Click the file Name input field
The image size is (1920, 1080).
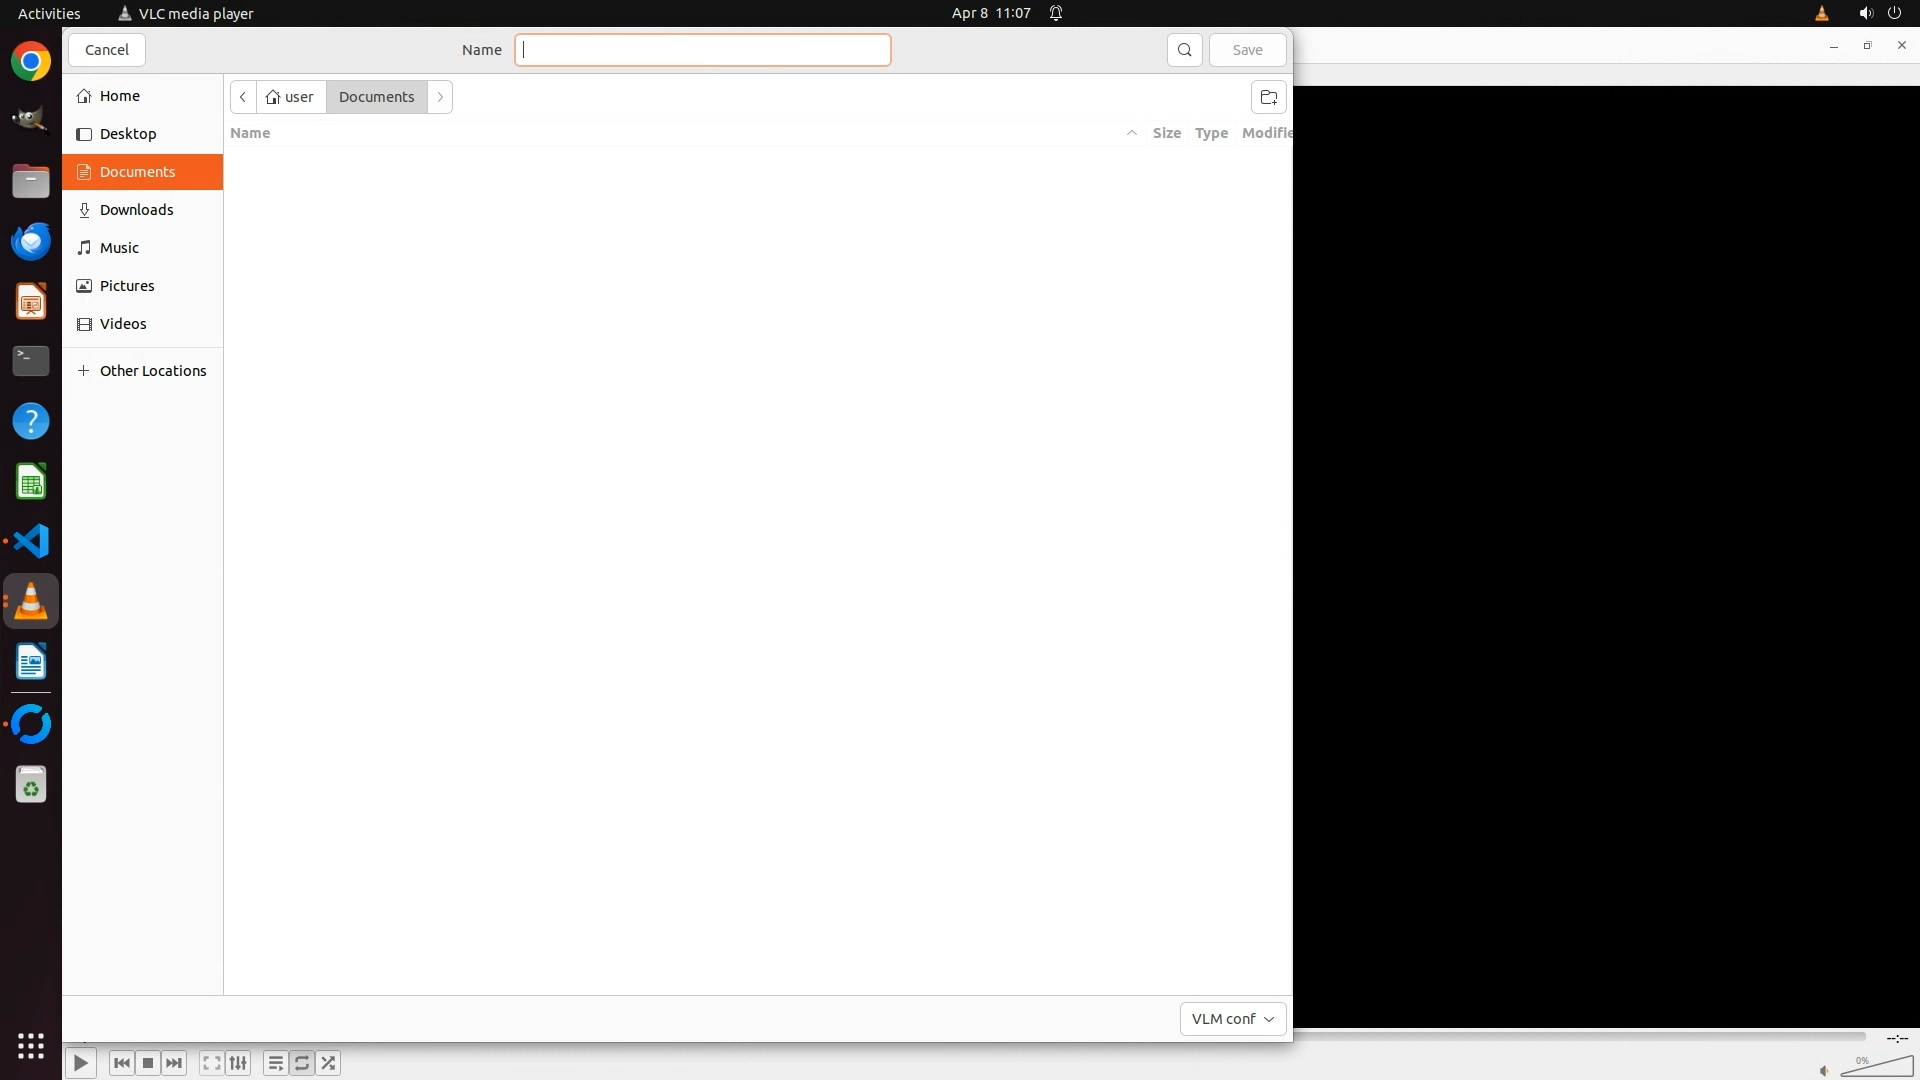(x=702, y=50)
